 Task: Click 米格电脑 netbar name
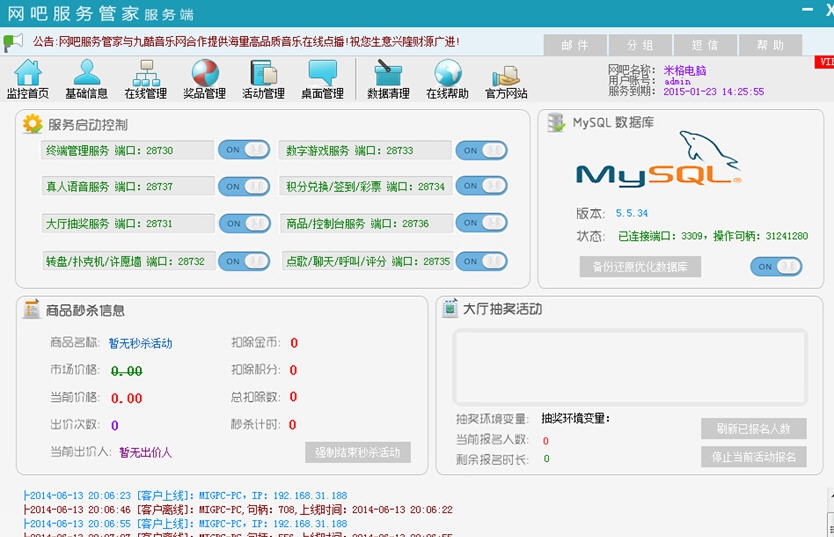(685, 70)
